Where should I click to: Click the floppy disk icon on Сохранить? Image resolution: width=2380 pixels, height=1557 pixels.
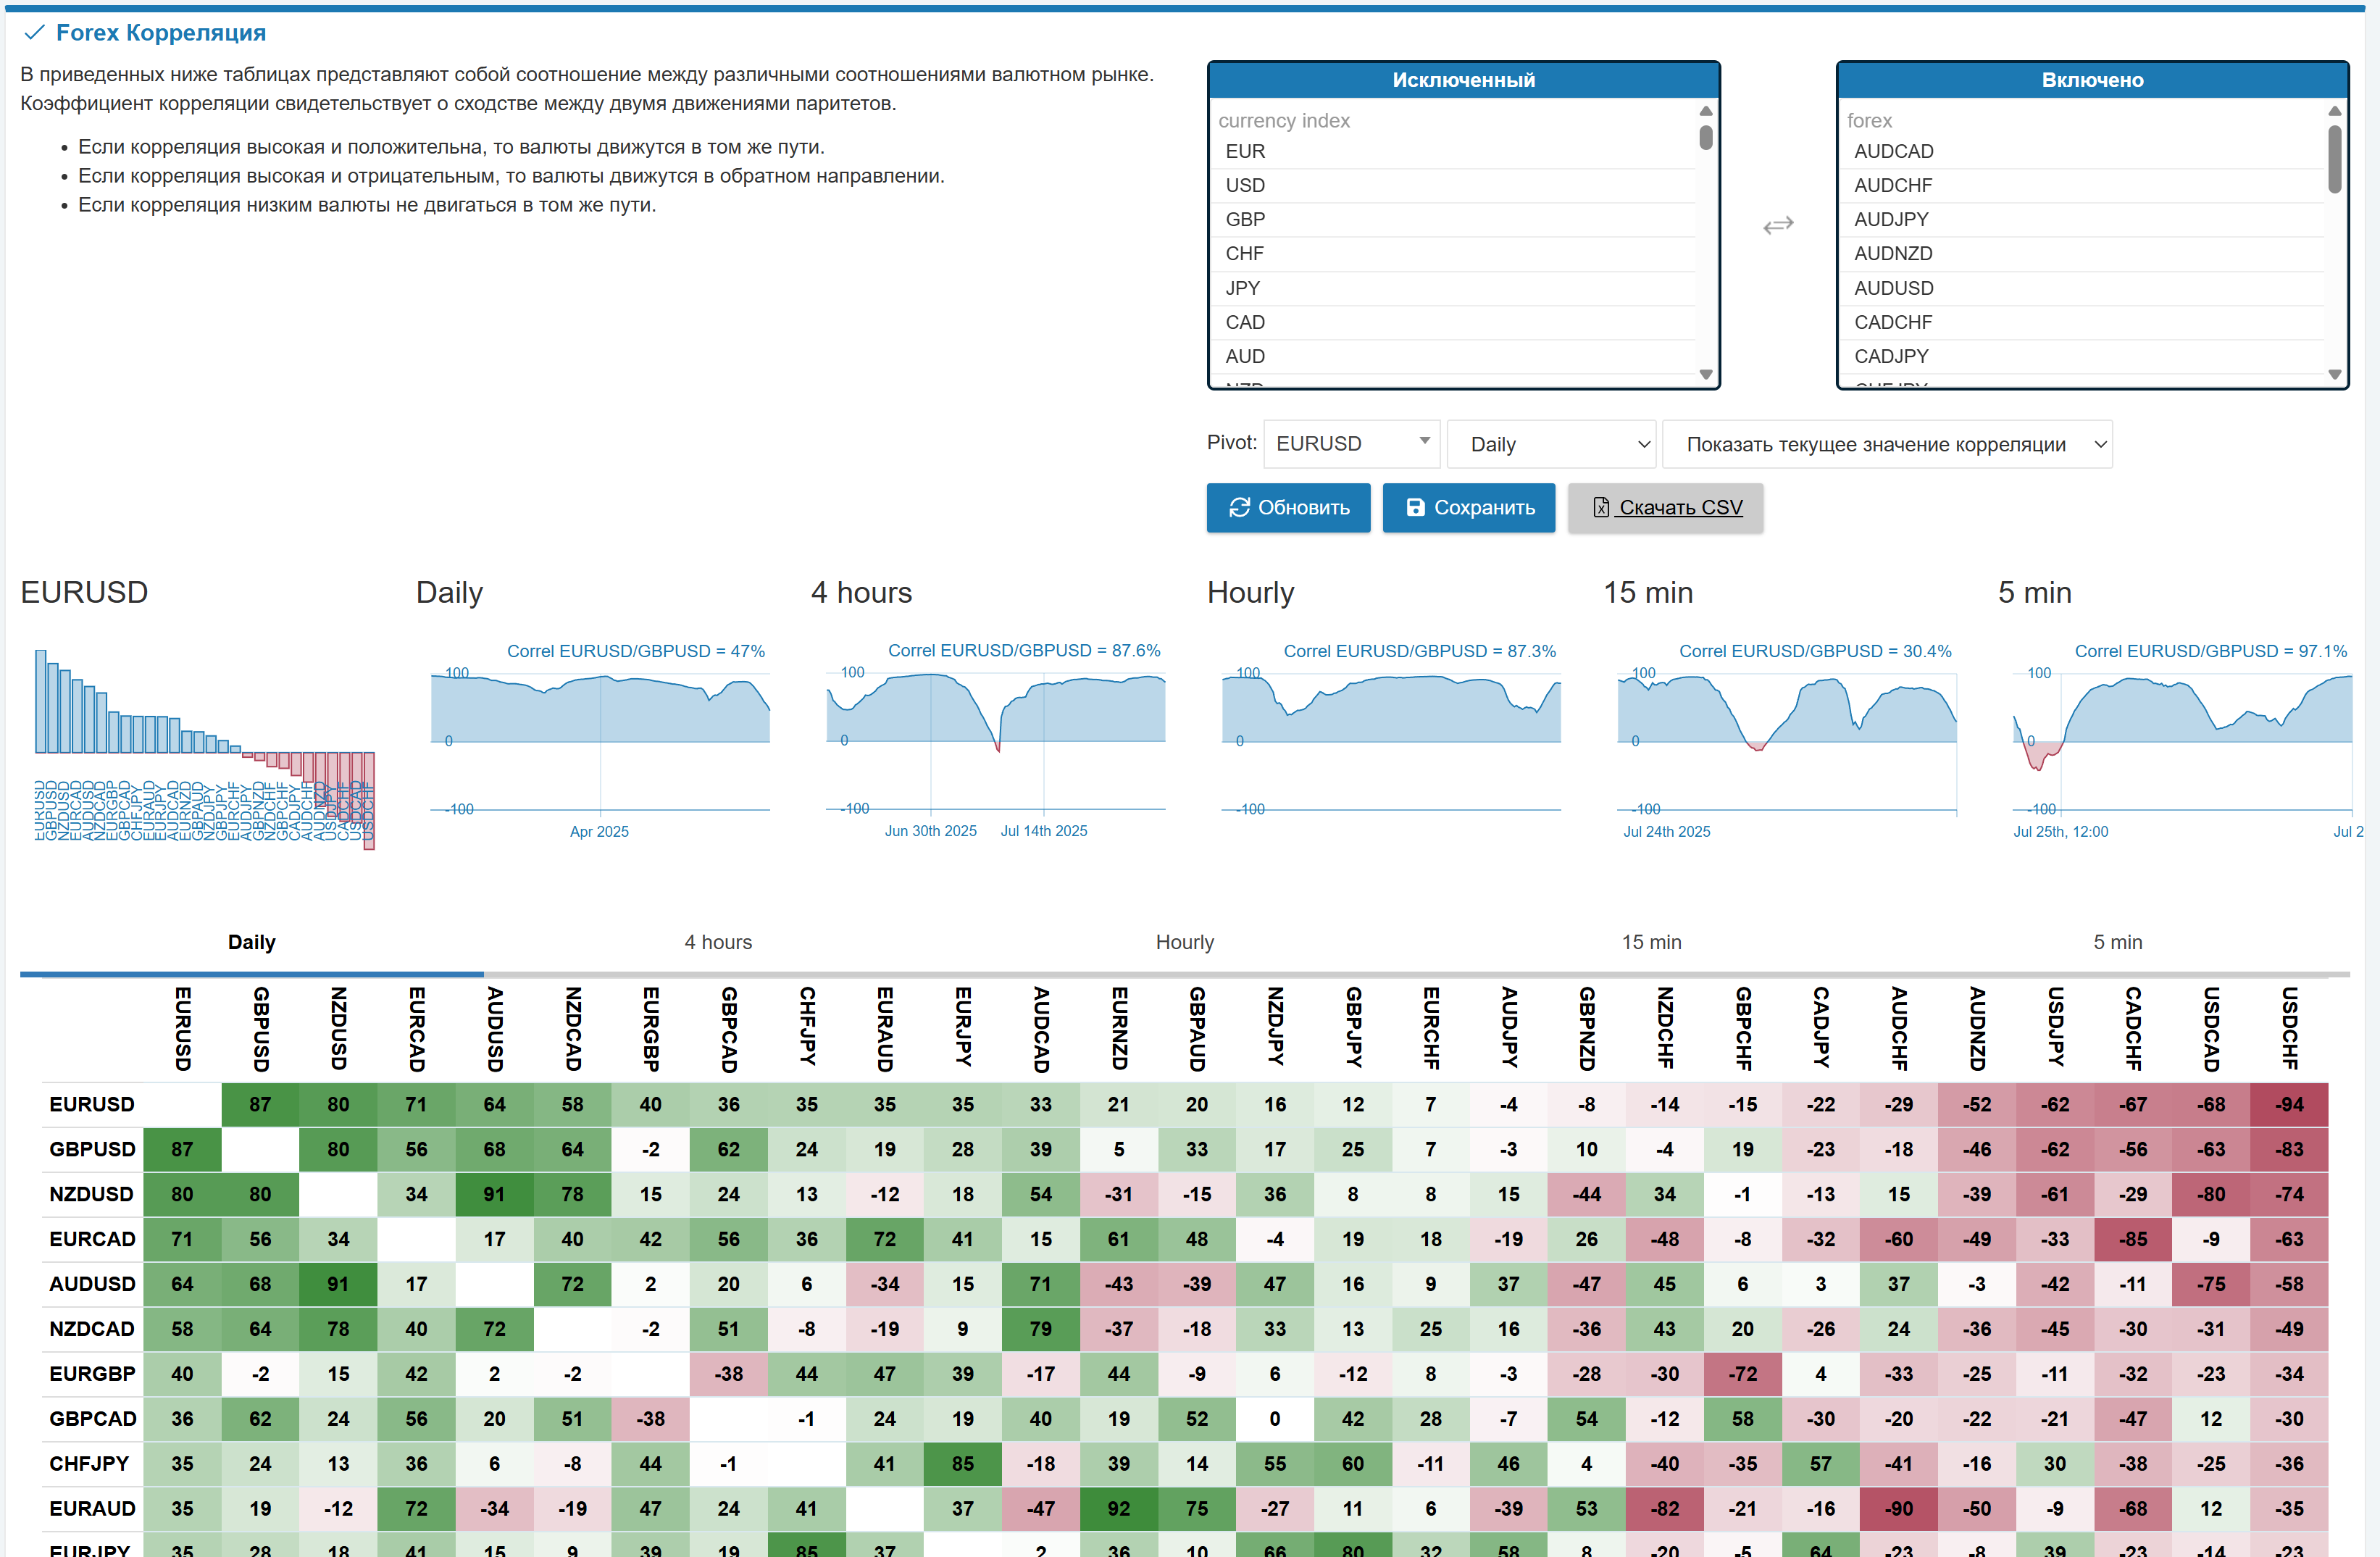(1415, 508)
